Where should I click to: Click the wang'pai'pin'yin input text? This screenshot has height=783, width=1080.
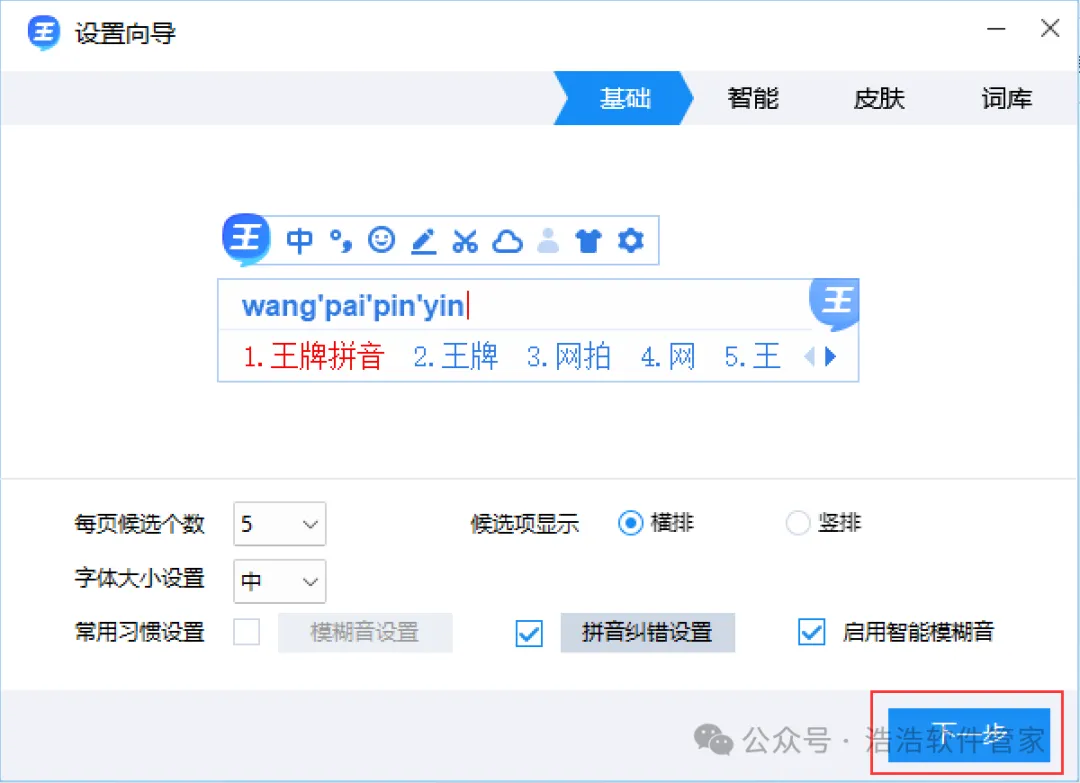point(353,306)
